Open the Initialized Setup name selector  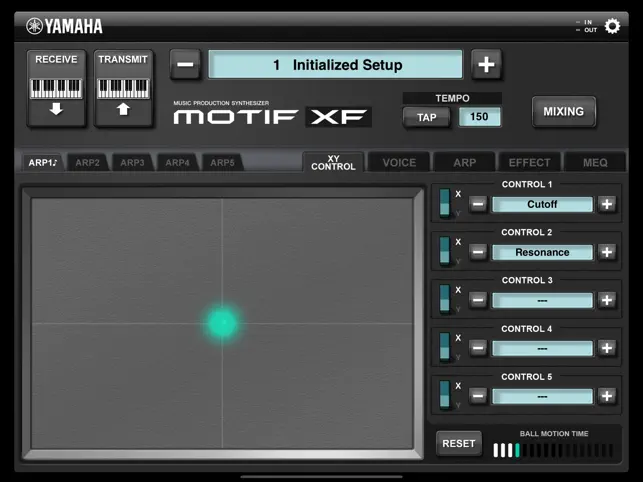pos(336,65)
